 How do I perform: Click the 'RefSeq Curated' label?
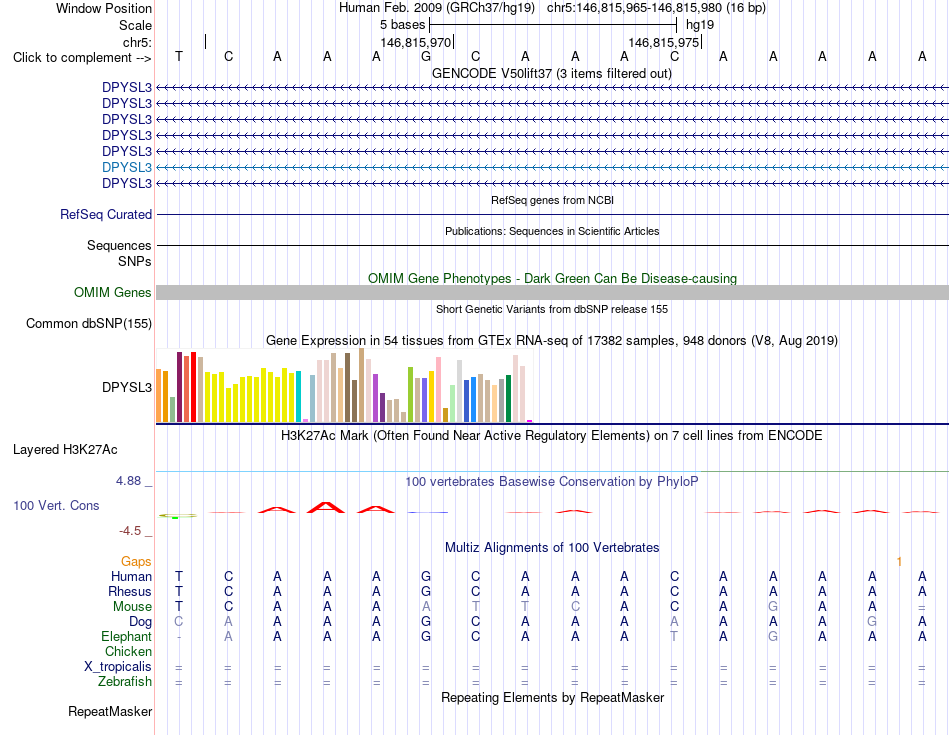tap(106, 215)
